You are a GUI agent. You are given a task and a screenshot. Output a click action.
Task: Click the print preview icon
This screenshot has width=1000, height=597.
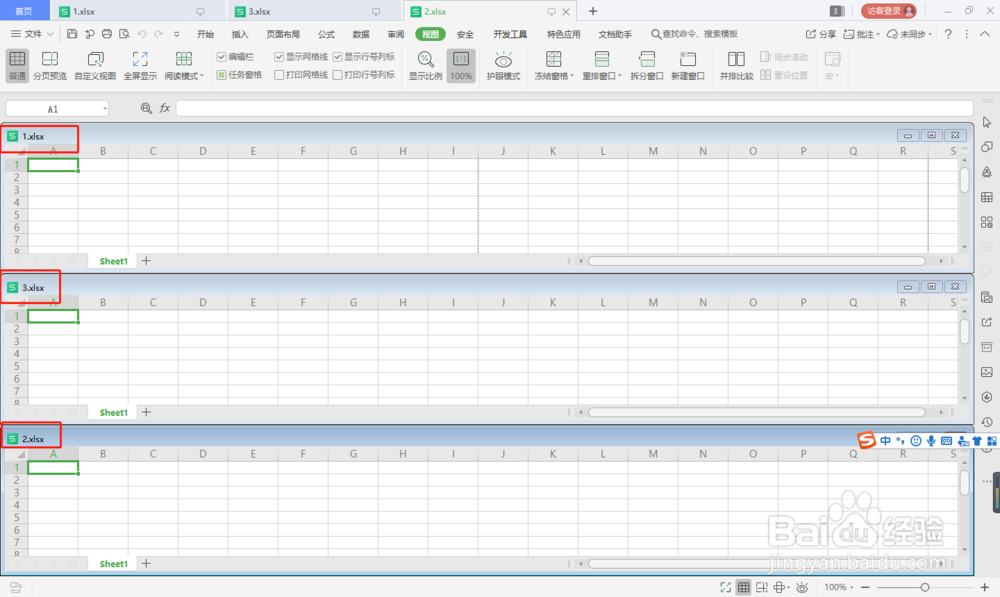pyautogui.click(x=124, y=34)
